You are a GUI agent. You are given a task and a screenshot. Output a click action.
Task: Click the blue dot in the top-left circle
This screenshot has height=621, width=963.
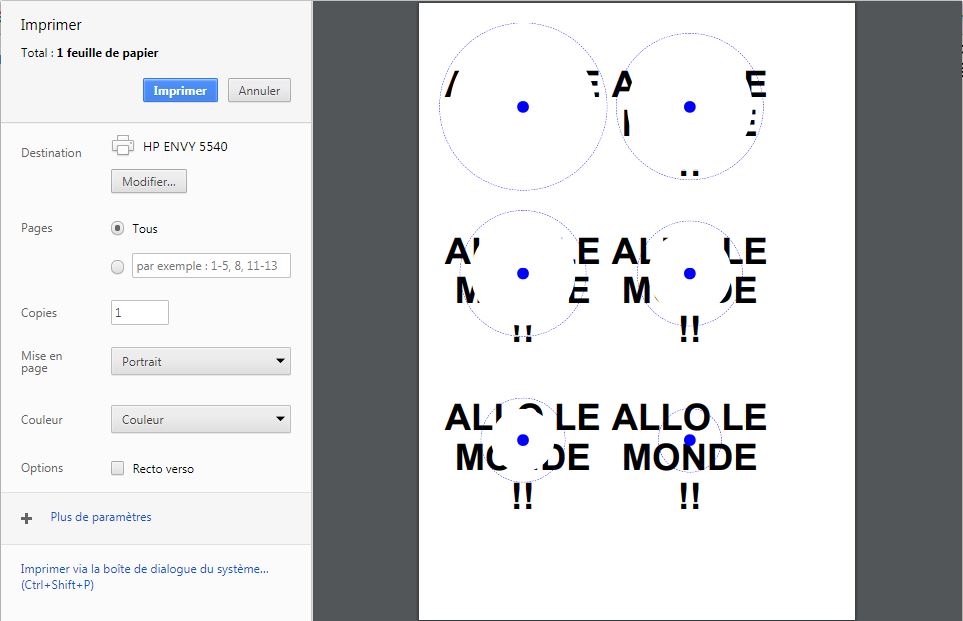coord(523,107)
